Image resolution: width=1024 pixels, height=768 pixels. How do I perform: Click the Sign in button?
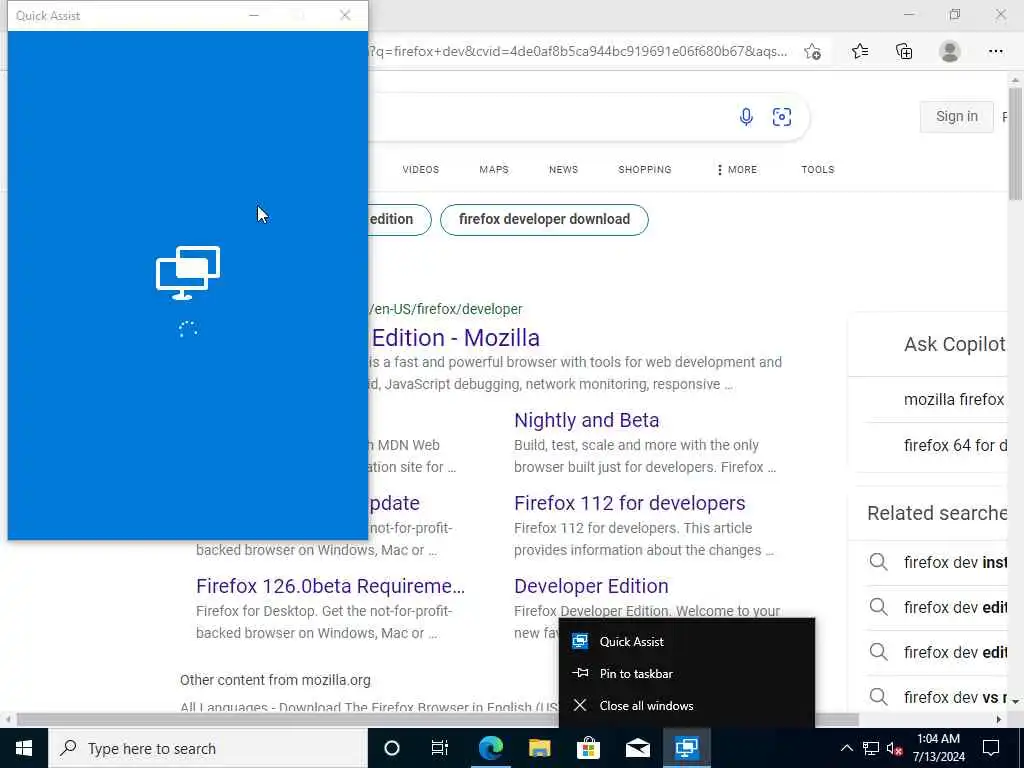click(956, 117)
